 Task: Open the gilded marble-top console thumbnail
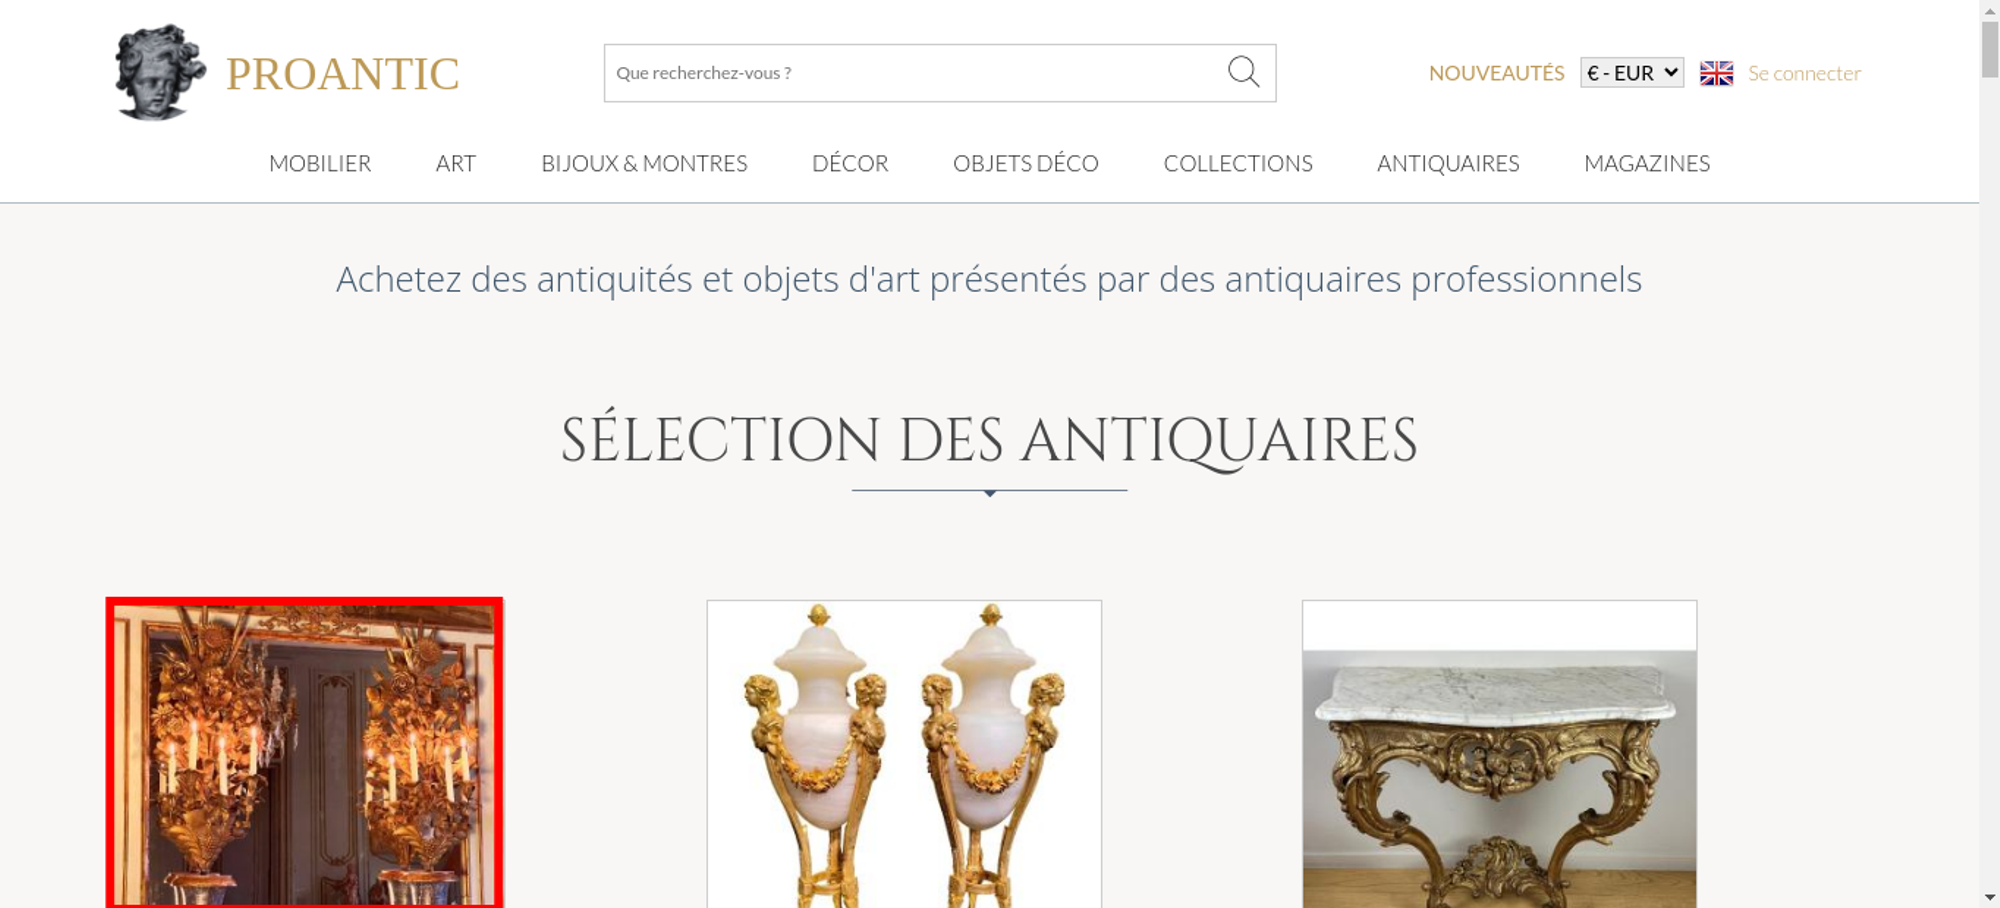[x=1499, y=754]
